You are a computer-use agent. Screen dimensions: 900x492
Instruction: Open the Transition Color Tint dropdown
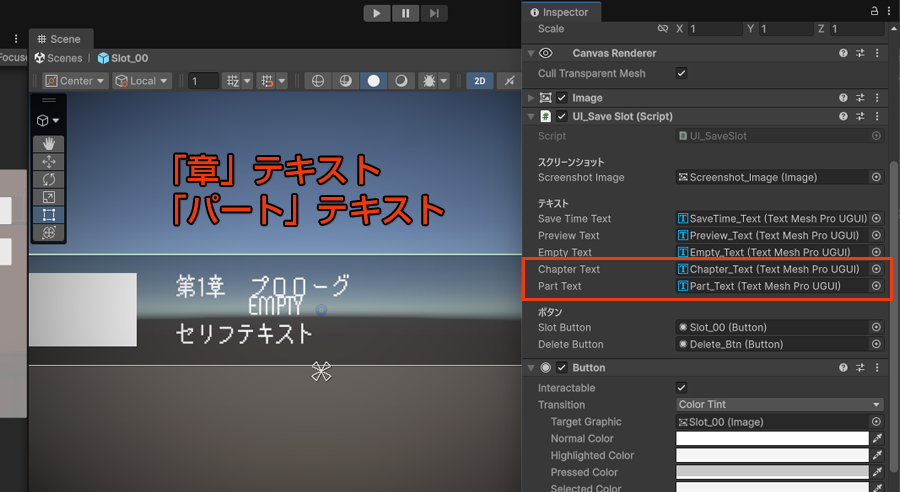coord(779,405)
